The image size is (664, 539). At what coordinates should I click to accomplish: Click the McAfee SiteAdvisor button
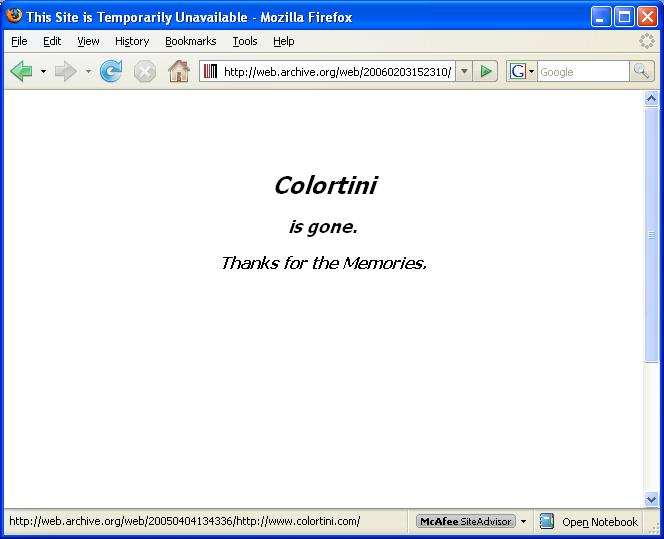coord(465,521)
